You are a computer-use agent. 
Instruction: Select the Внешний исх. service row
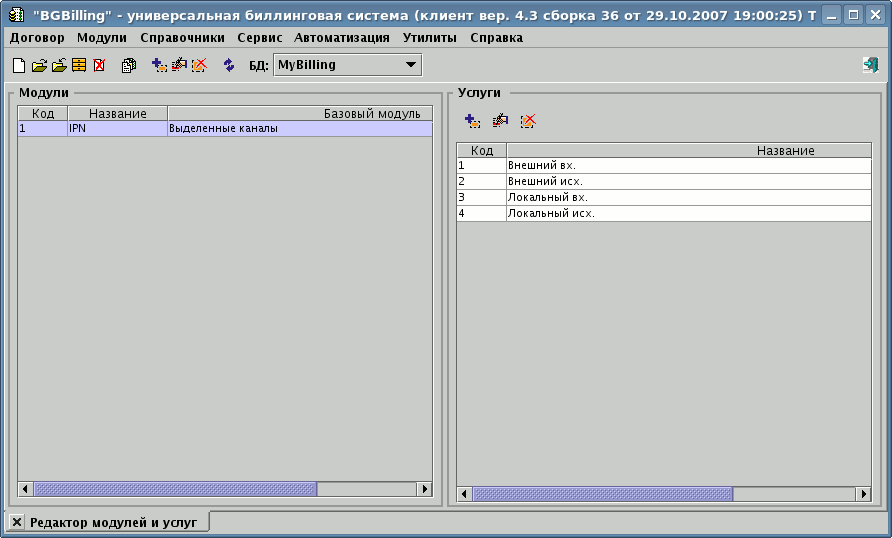(664, 181)
